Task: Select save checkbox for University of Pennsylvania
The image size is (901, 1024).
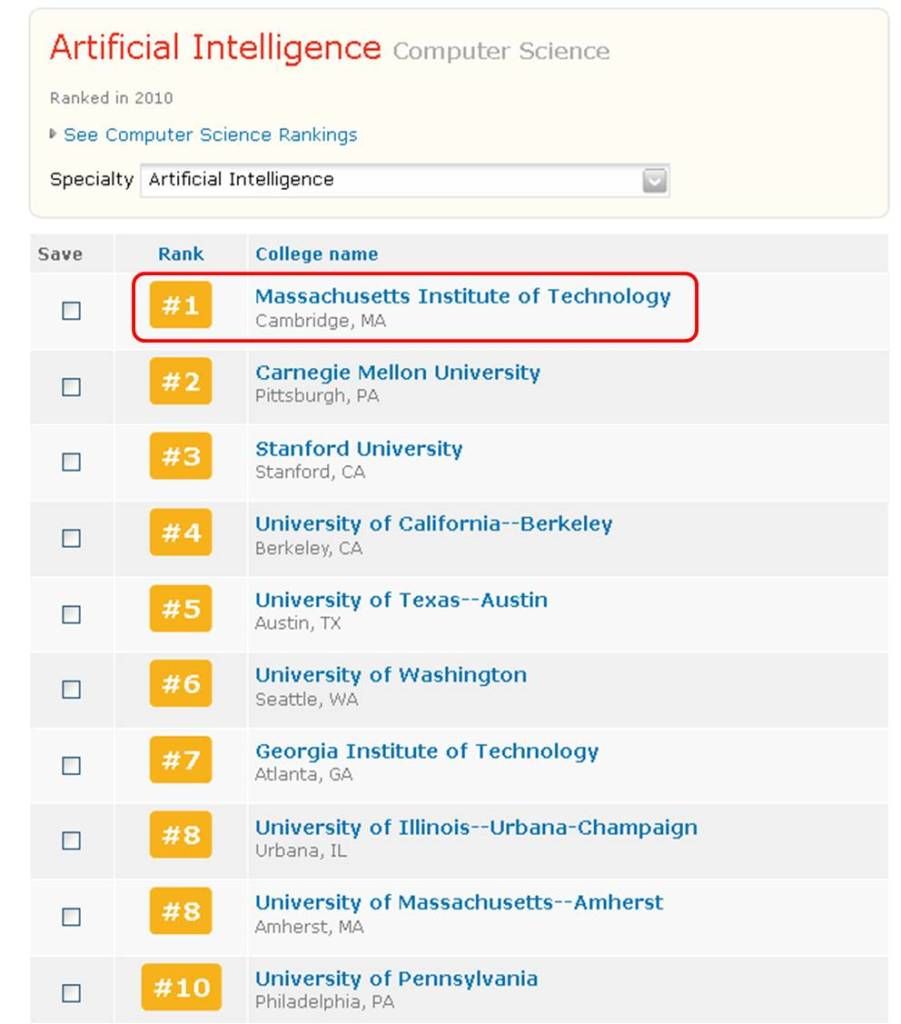Action: pos(71,993)
